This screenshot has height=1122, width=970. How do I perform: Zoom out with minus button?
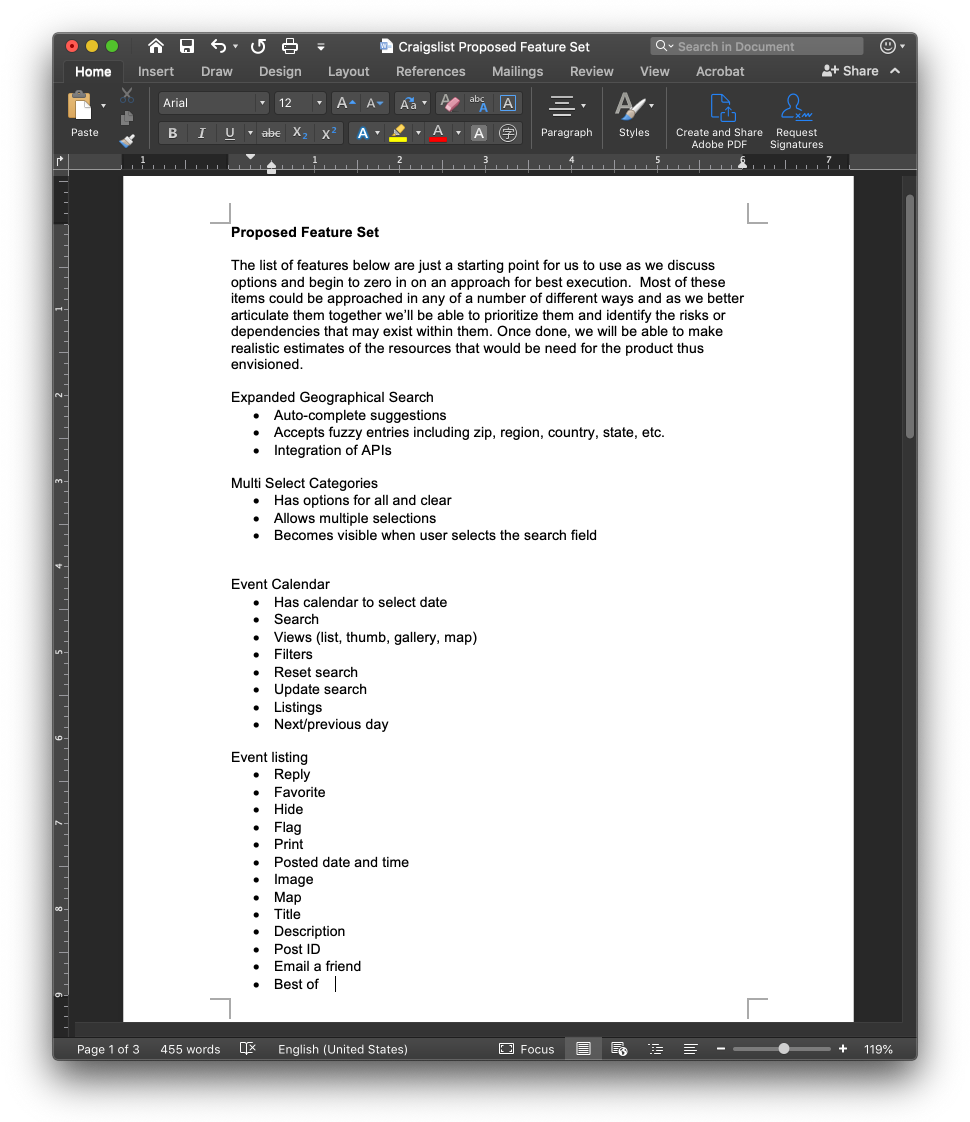coord(721,1049)
